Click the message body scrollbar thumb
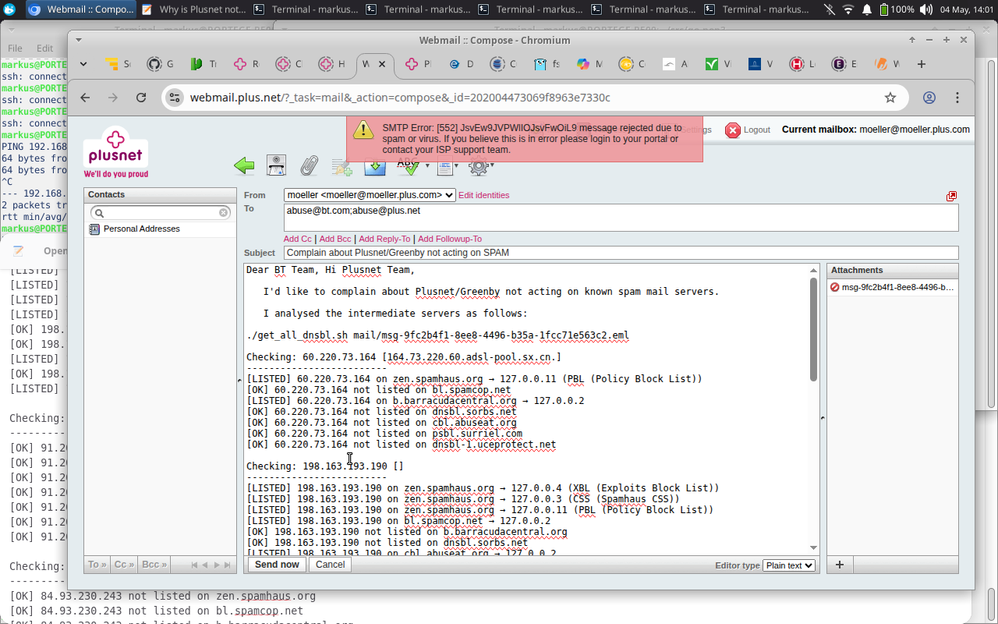Viewport: 998px width, 624px height. coord(813,329)
